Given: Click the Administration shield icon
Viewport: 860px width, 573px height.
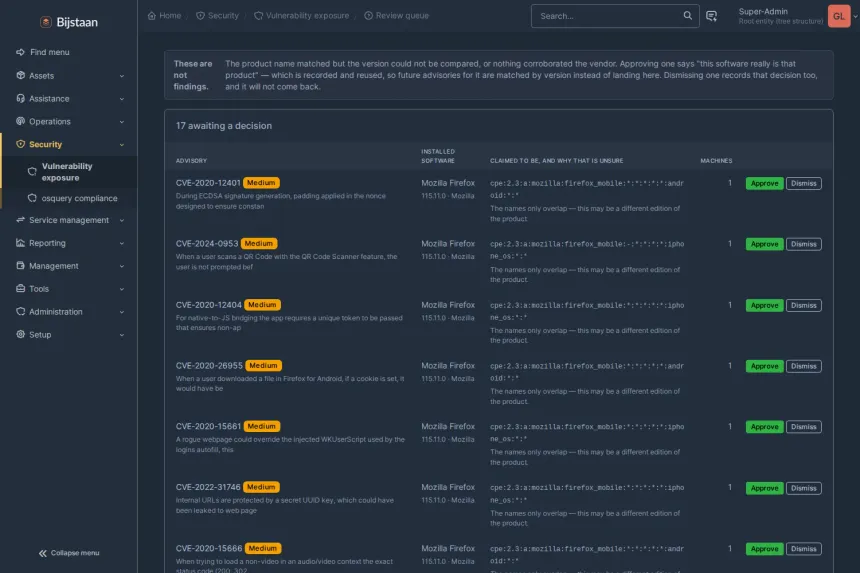Looking at the screenshot, I should click(20, 311).
